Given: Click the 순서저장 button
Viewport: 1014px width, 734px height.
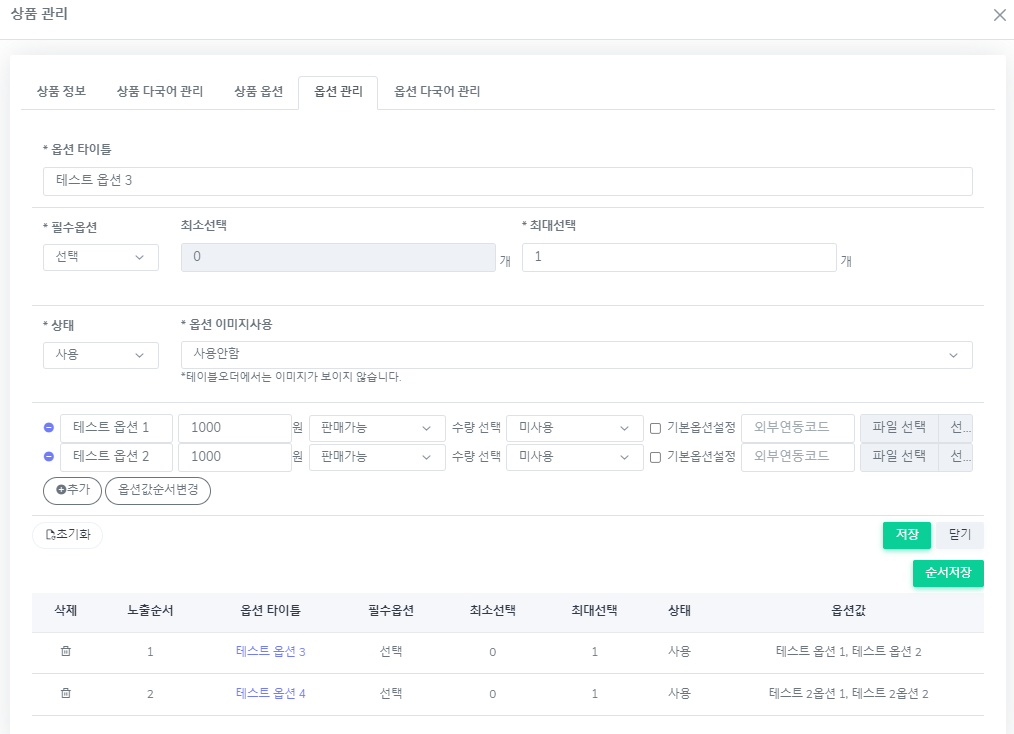Looking at the screenshot, I should click(947, 573).
